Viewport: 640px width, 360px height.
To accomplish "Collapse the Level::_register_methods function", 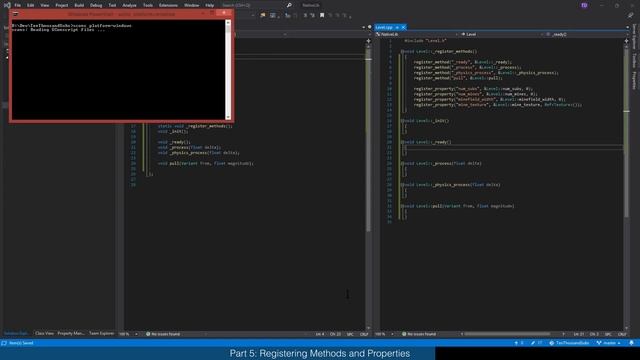I will [x=402, y=51].
